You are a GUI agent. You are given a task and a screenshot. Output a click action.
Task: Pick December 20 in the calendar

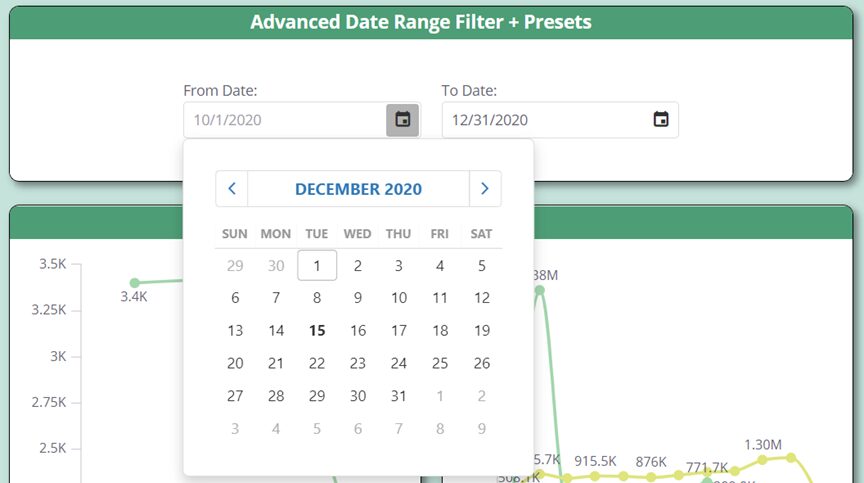(235, 364)
